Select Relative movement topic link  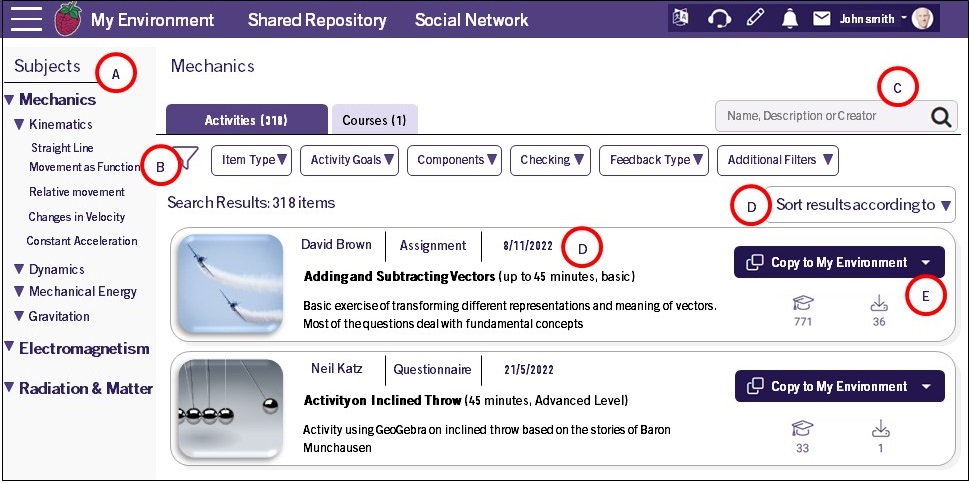pos(77,192)
